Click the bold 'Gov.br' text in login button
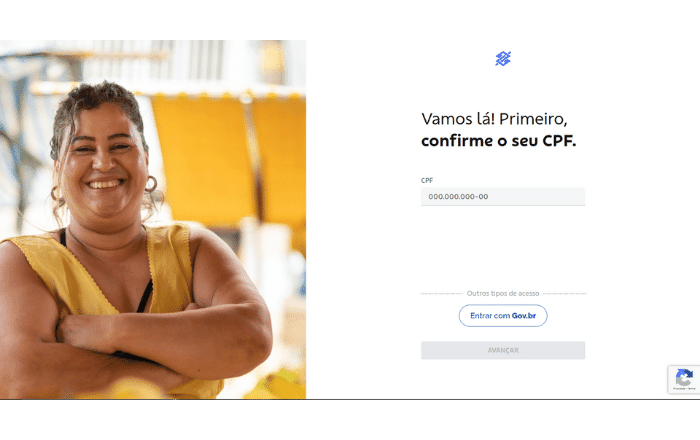 524,315
